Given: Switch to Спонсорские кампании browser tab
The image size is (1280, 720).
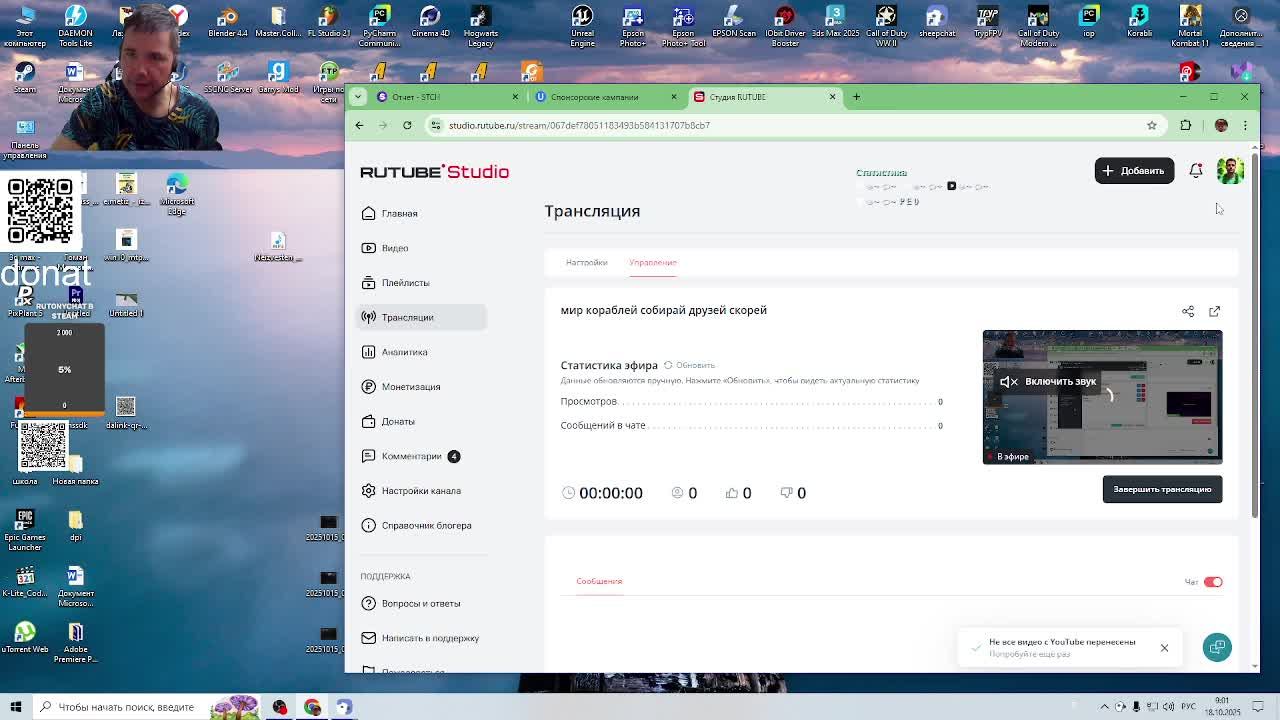Looking at the screenshot, I should point(606,97).
